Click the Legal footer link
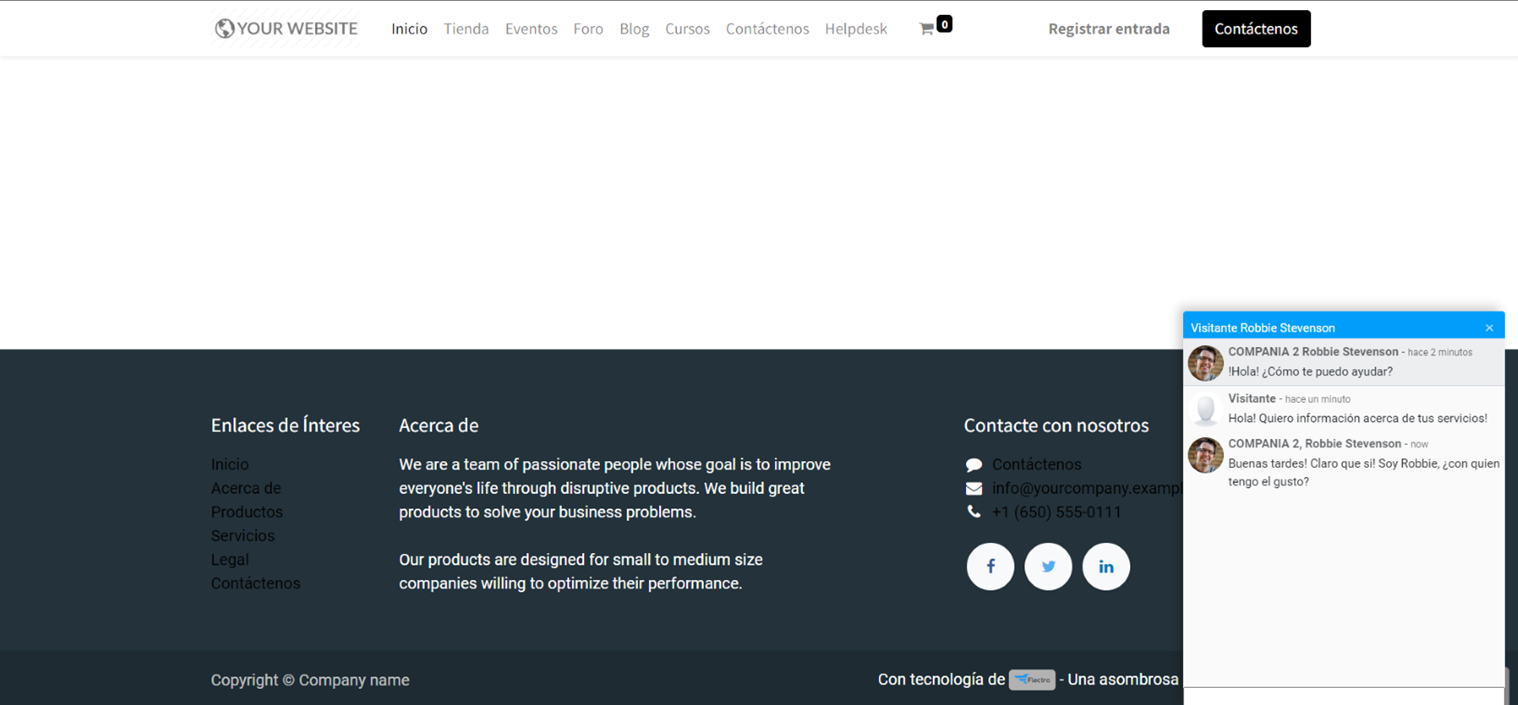This screenshot has height=705, width=1518. click(230, 560)
